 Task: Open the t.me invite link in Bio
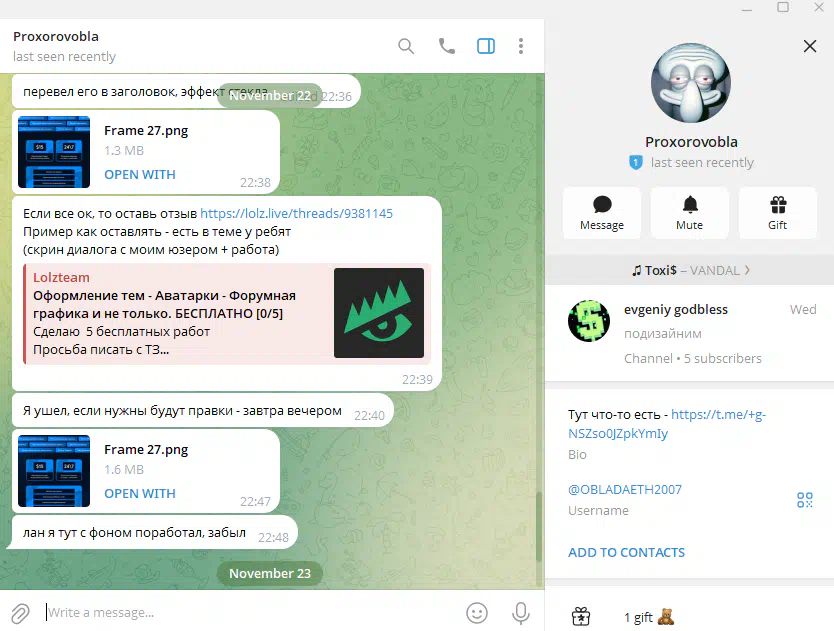[x=667, y=424]
